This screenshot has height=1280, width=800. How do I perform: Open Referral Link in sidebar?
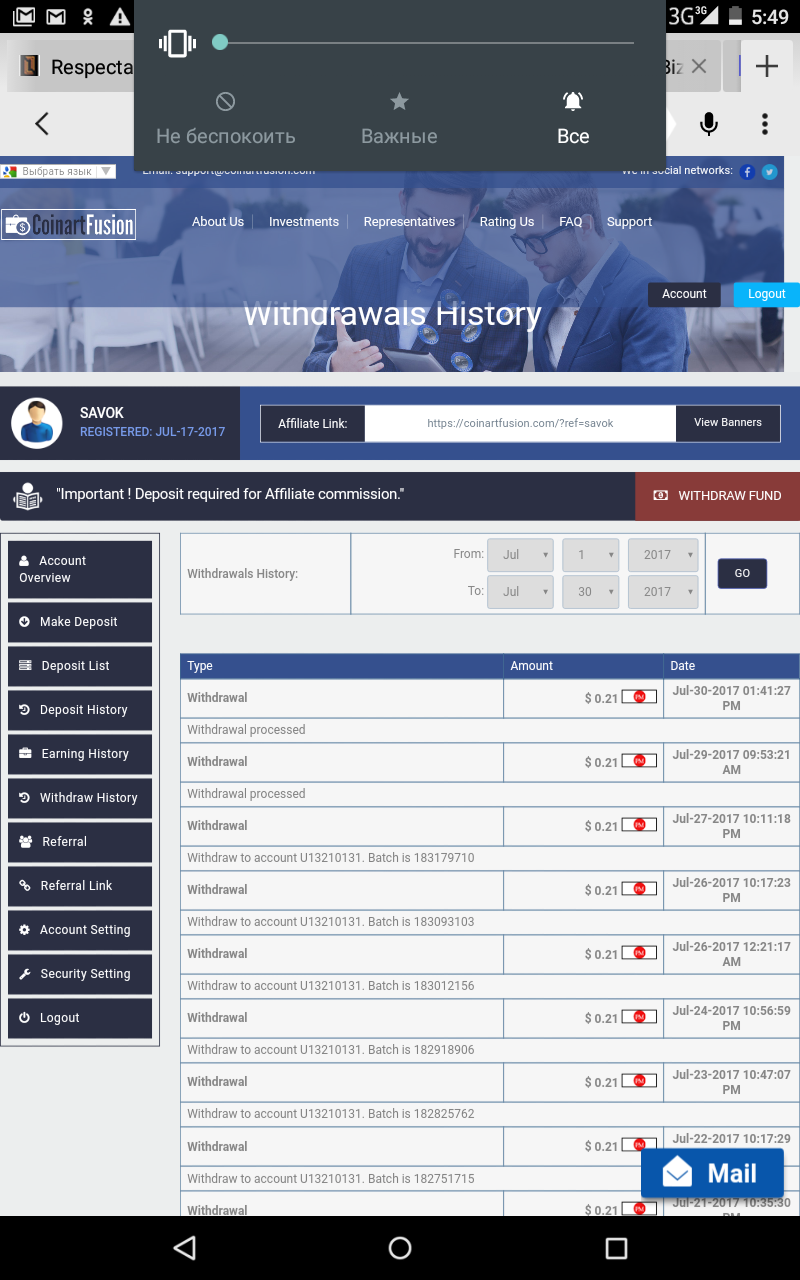[x=80, y=886]
